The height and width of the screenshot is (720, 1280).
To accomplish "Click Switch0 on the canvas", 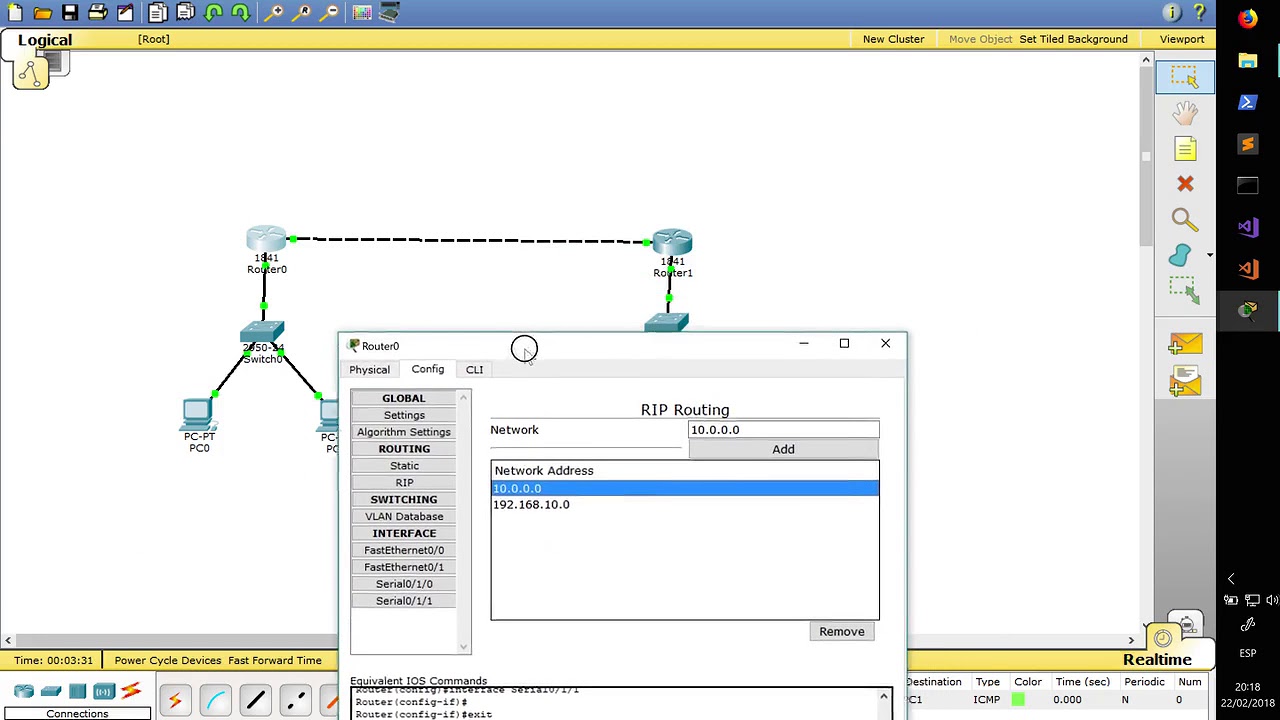I will (262, 333).
